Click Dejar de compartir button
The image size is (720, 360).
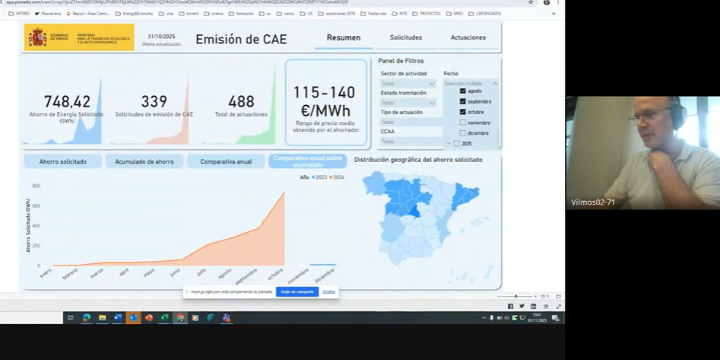pyautogui.click(x=297, y=292)
